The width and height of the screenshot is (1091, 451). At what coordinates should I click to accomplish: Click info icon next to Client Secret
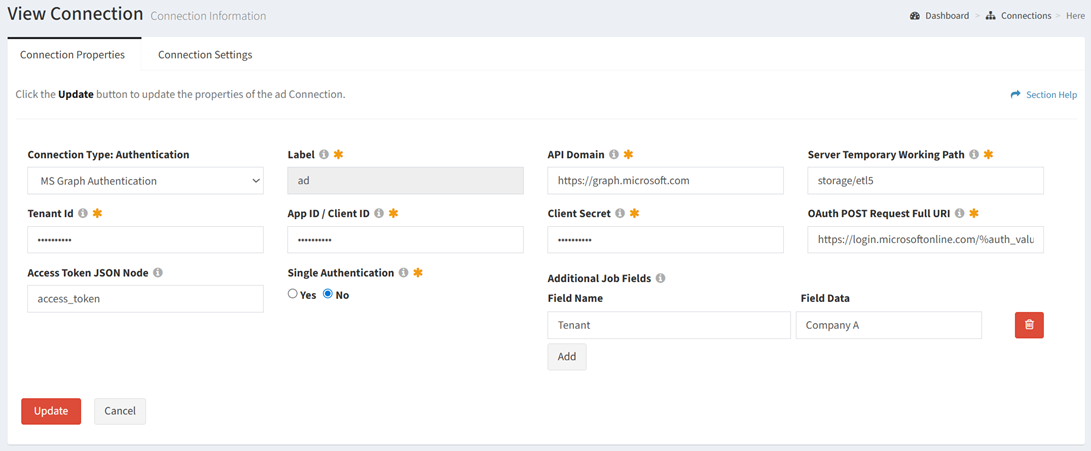pos(620,214)
